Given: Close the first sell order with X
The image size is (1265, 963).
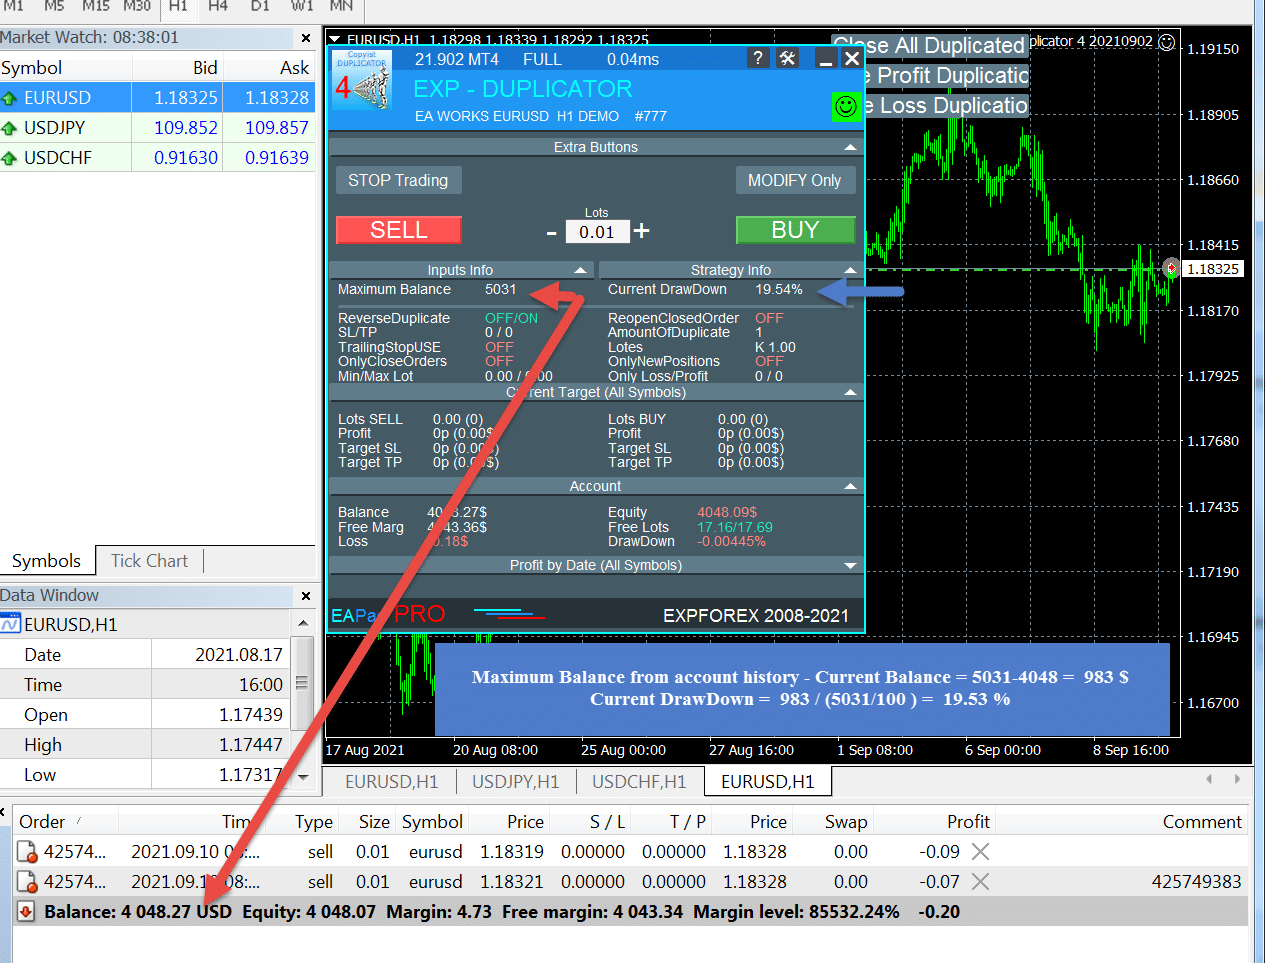Looking at the screenshot, I should (x=980, y=852).
